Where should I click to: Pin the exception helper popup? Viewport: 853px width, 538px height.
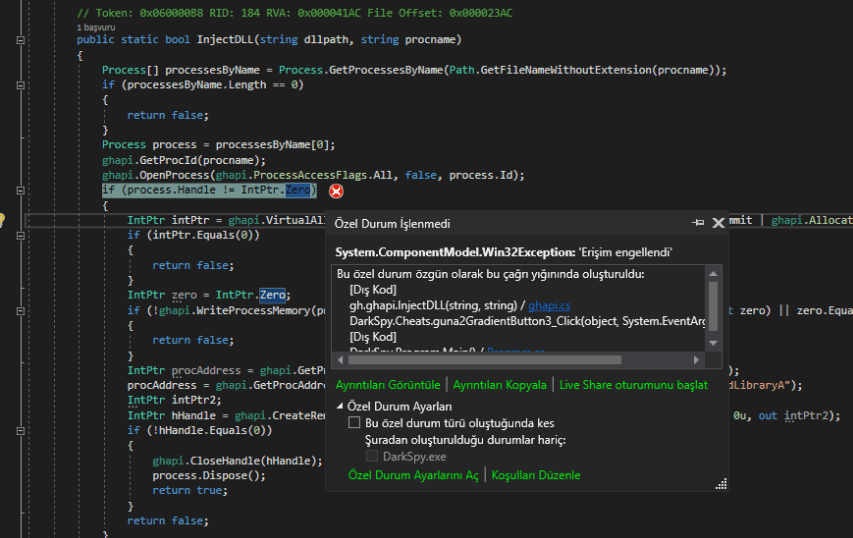[x=698, y=222]
